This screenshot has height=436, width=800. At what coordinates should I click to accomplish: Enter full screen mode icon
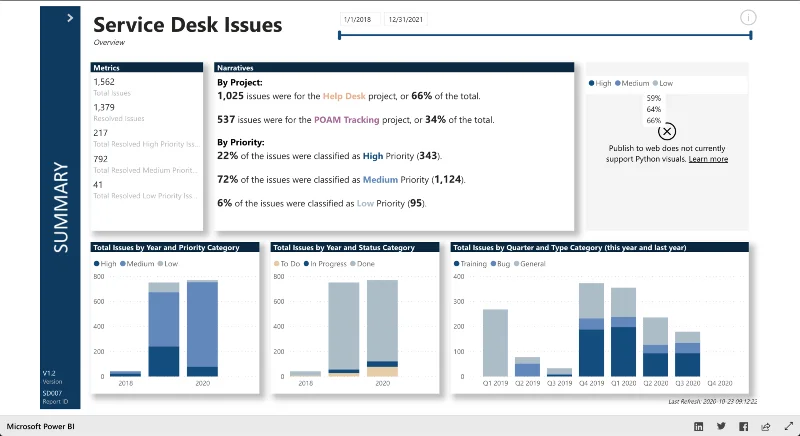788,426
